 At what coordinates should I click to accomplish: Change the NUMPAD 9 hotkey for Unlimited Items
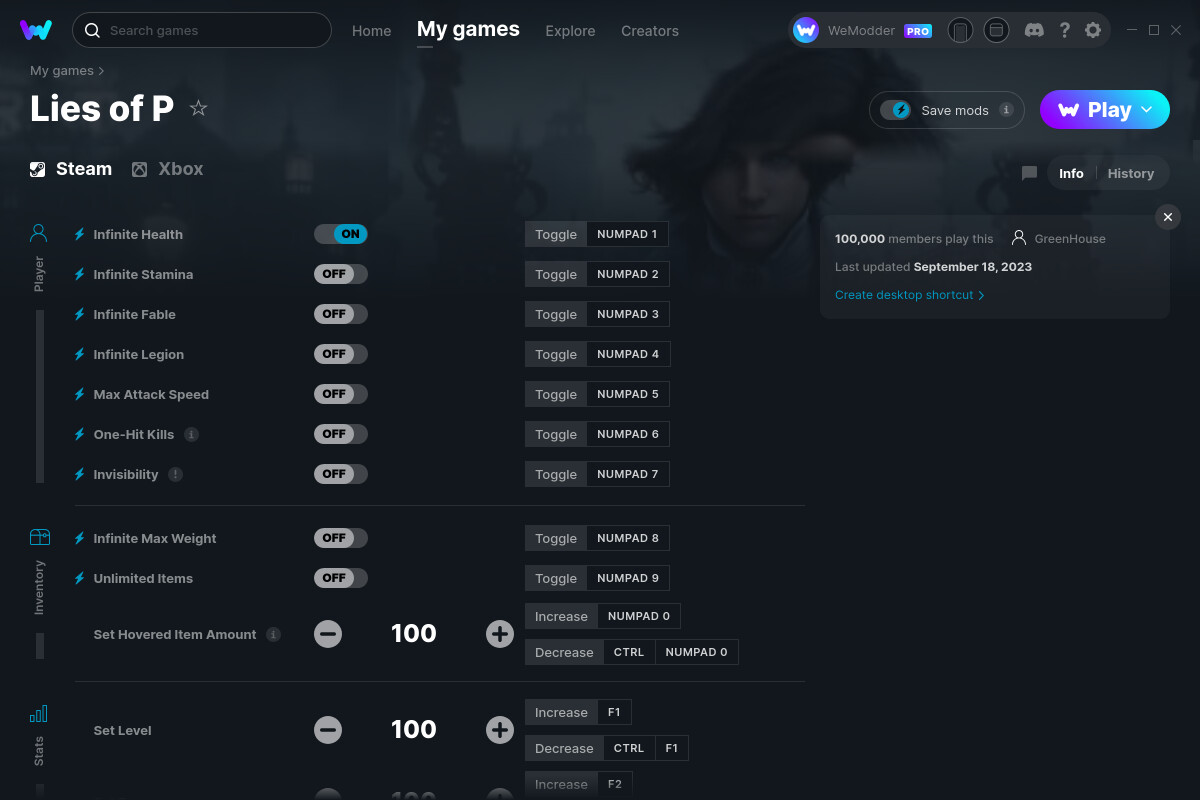(x=628, y=578)
